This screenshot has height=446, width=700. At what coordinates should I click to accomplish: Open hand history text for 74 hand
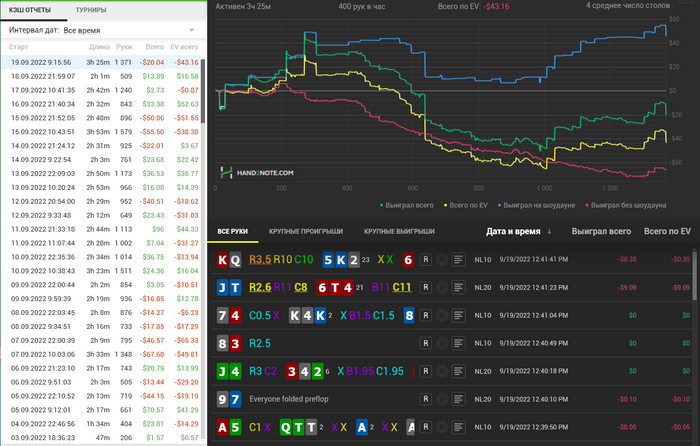tap(458, 315)
